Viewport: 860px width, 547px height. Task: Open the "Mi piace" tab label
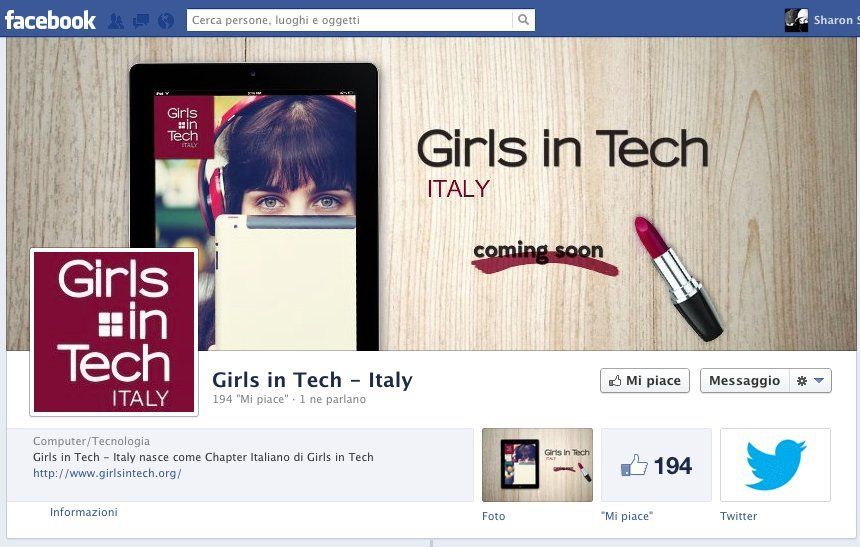pyautogui.click(x=627, y=516)
